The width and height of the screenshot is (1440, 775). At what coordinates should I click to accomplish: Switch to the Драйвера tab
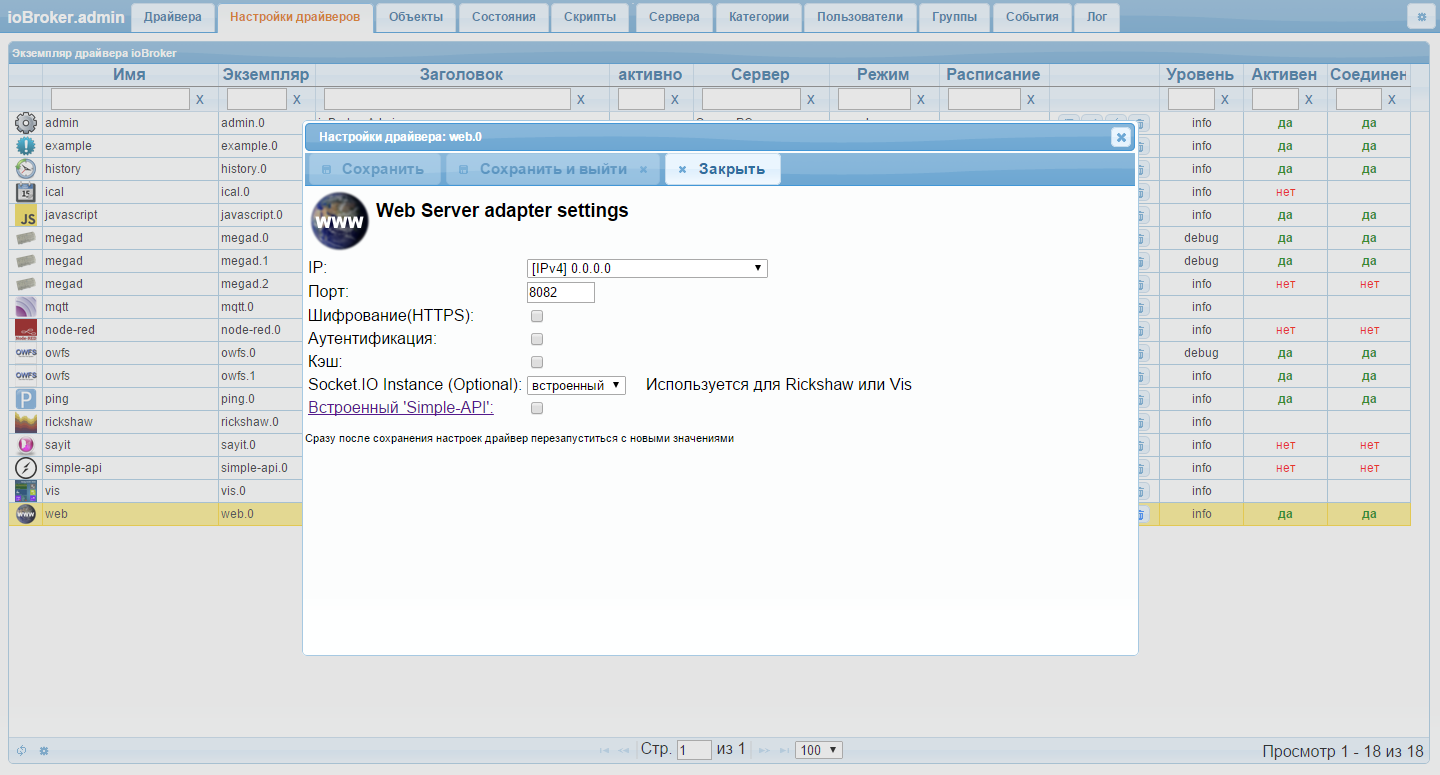click(x=172, y=17)
